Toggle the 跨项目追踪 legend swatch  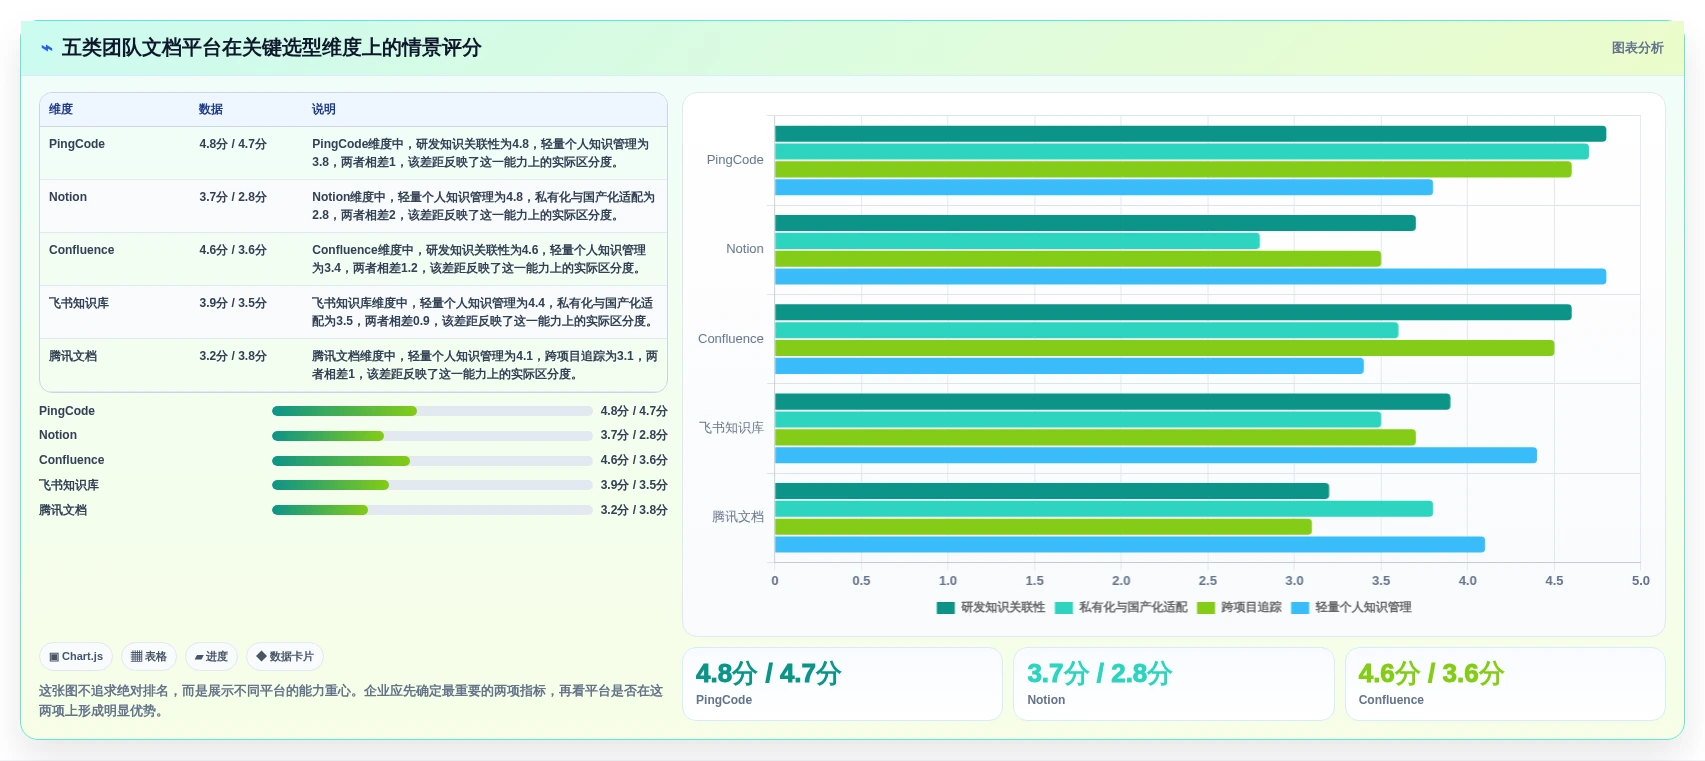1206,608
